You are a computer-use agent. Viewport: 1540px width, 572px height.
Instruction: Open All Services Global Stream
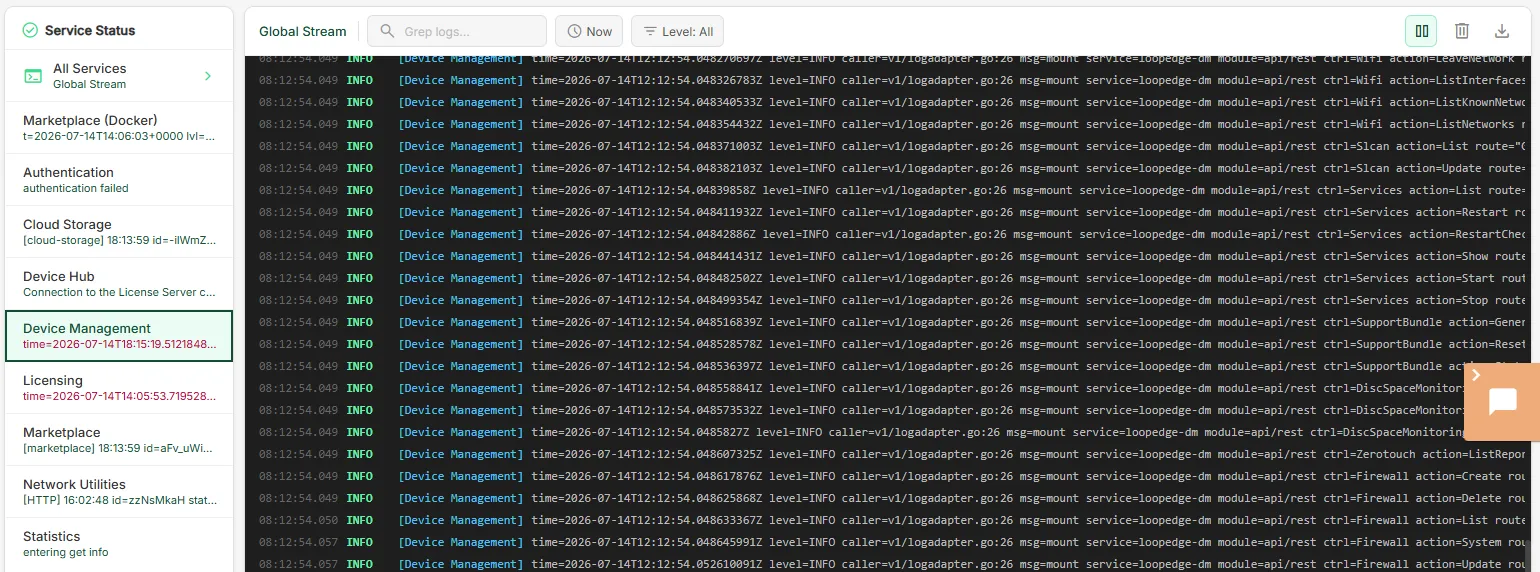pyautogui.click(x=119, y=76)
